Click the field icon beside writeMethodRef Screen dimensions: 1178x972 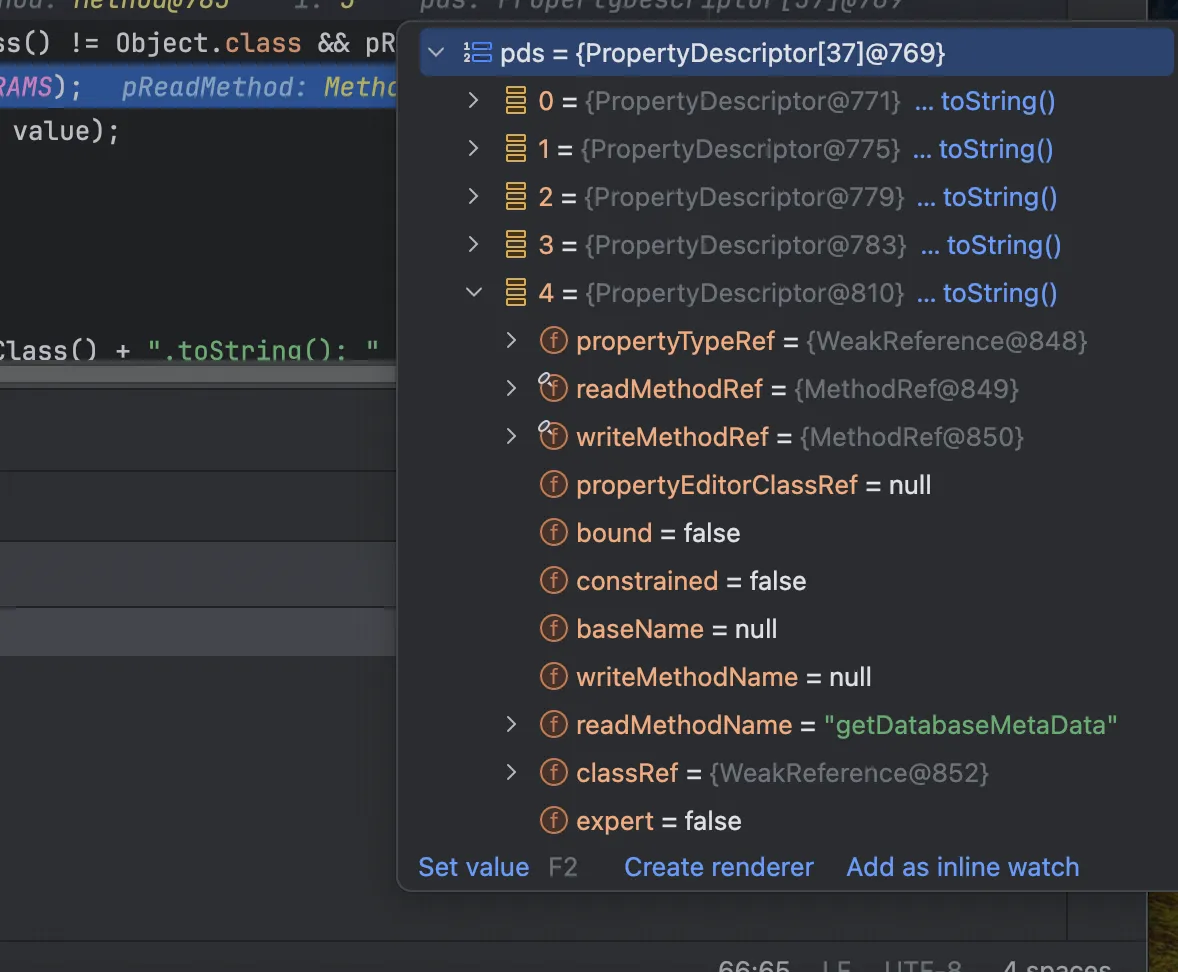[x=553, y=437]
